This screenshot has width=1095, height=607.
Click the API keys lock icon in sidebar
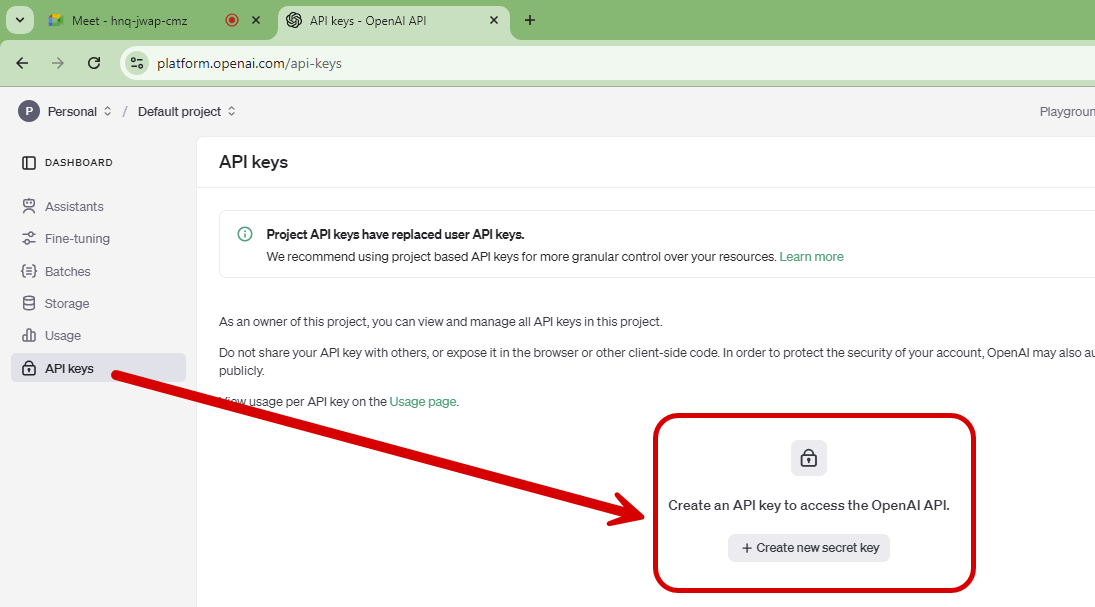coord(29,368)
